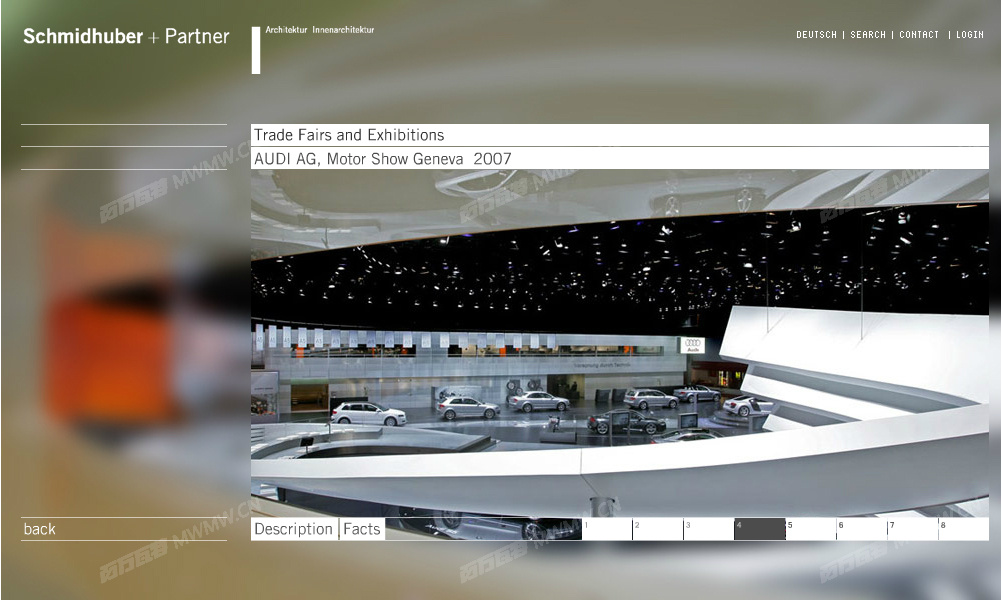Select the highlighted image 4 marker

[x=760, y=529]
